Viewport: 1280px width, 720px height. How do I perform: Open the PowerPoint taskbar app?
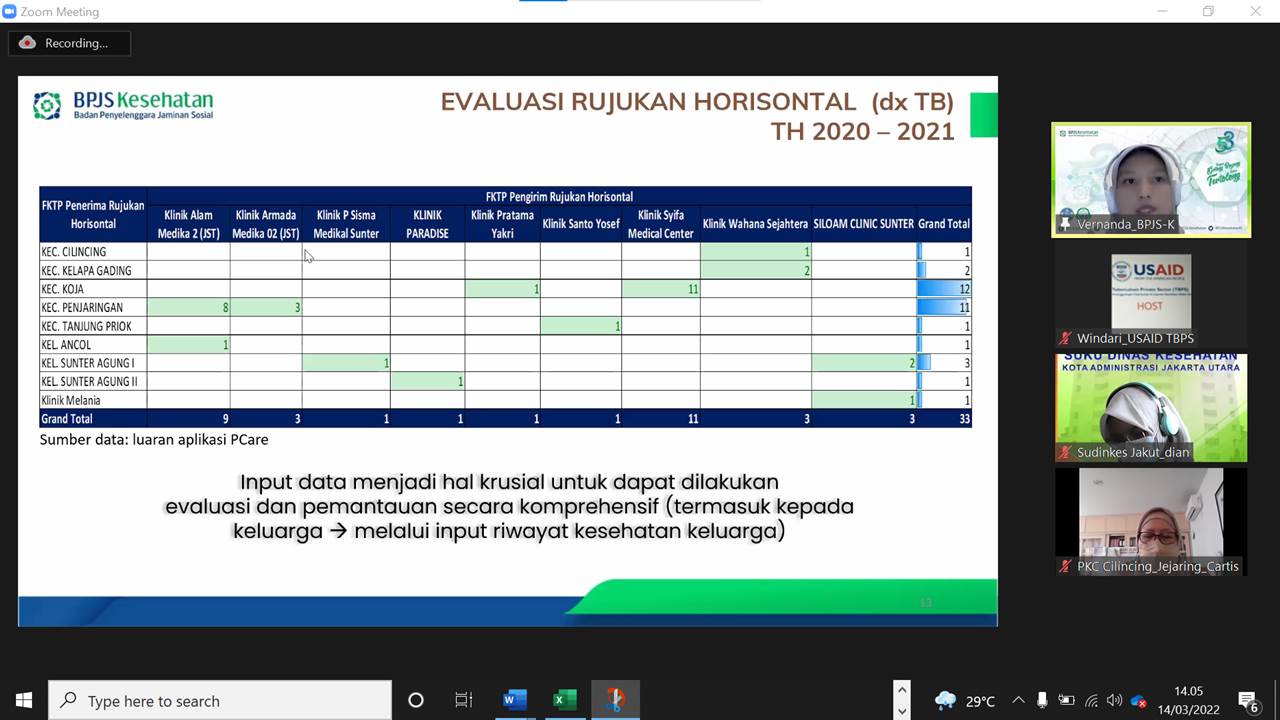[615, 700]
